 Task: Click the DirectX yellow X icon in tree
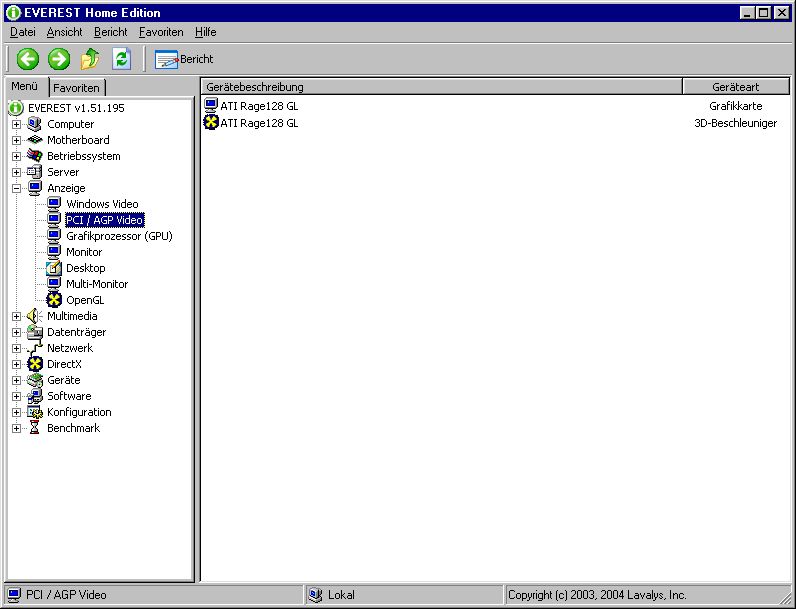click(x=35, y=364)
